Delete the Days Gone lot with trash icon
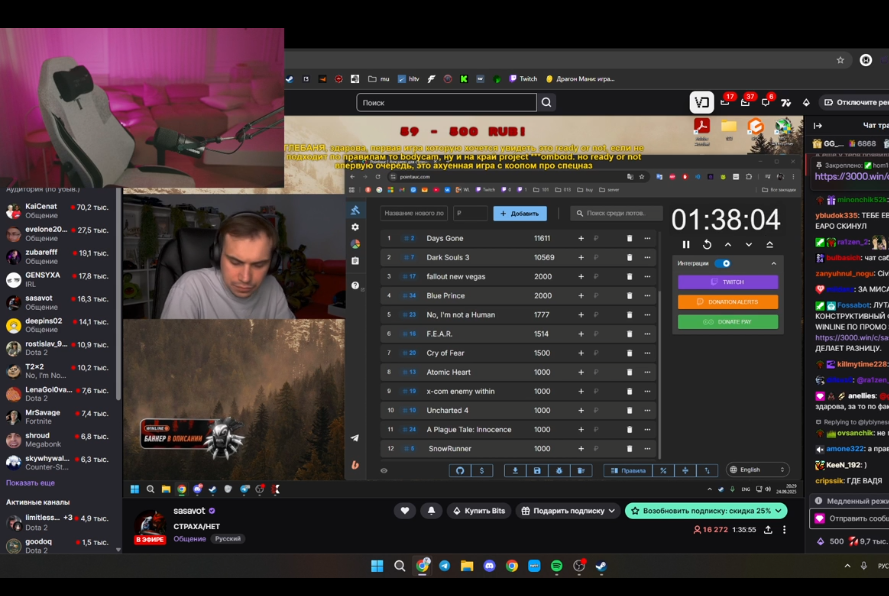 pyautogui.click(x=629, y=238)
